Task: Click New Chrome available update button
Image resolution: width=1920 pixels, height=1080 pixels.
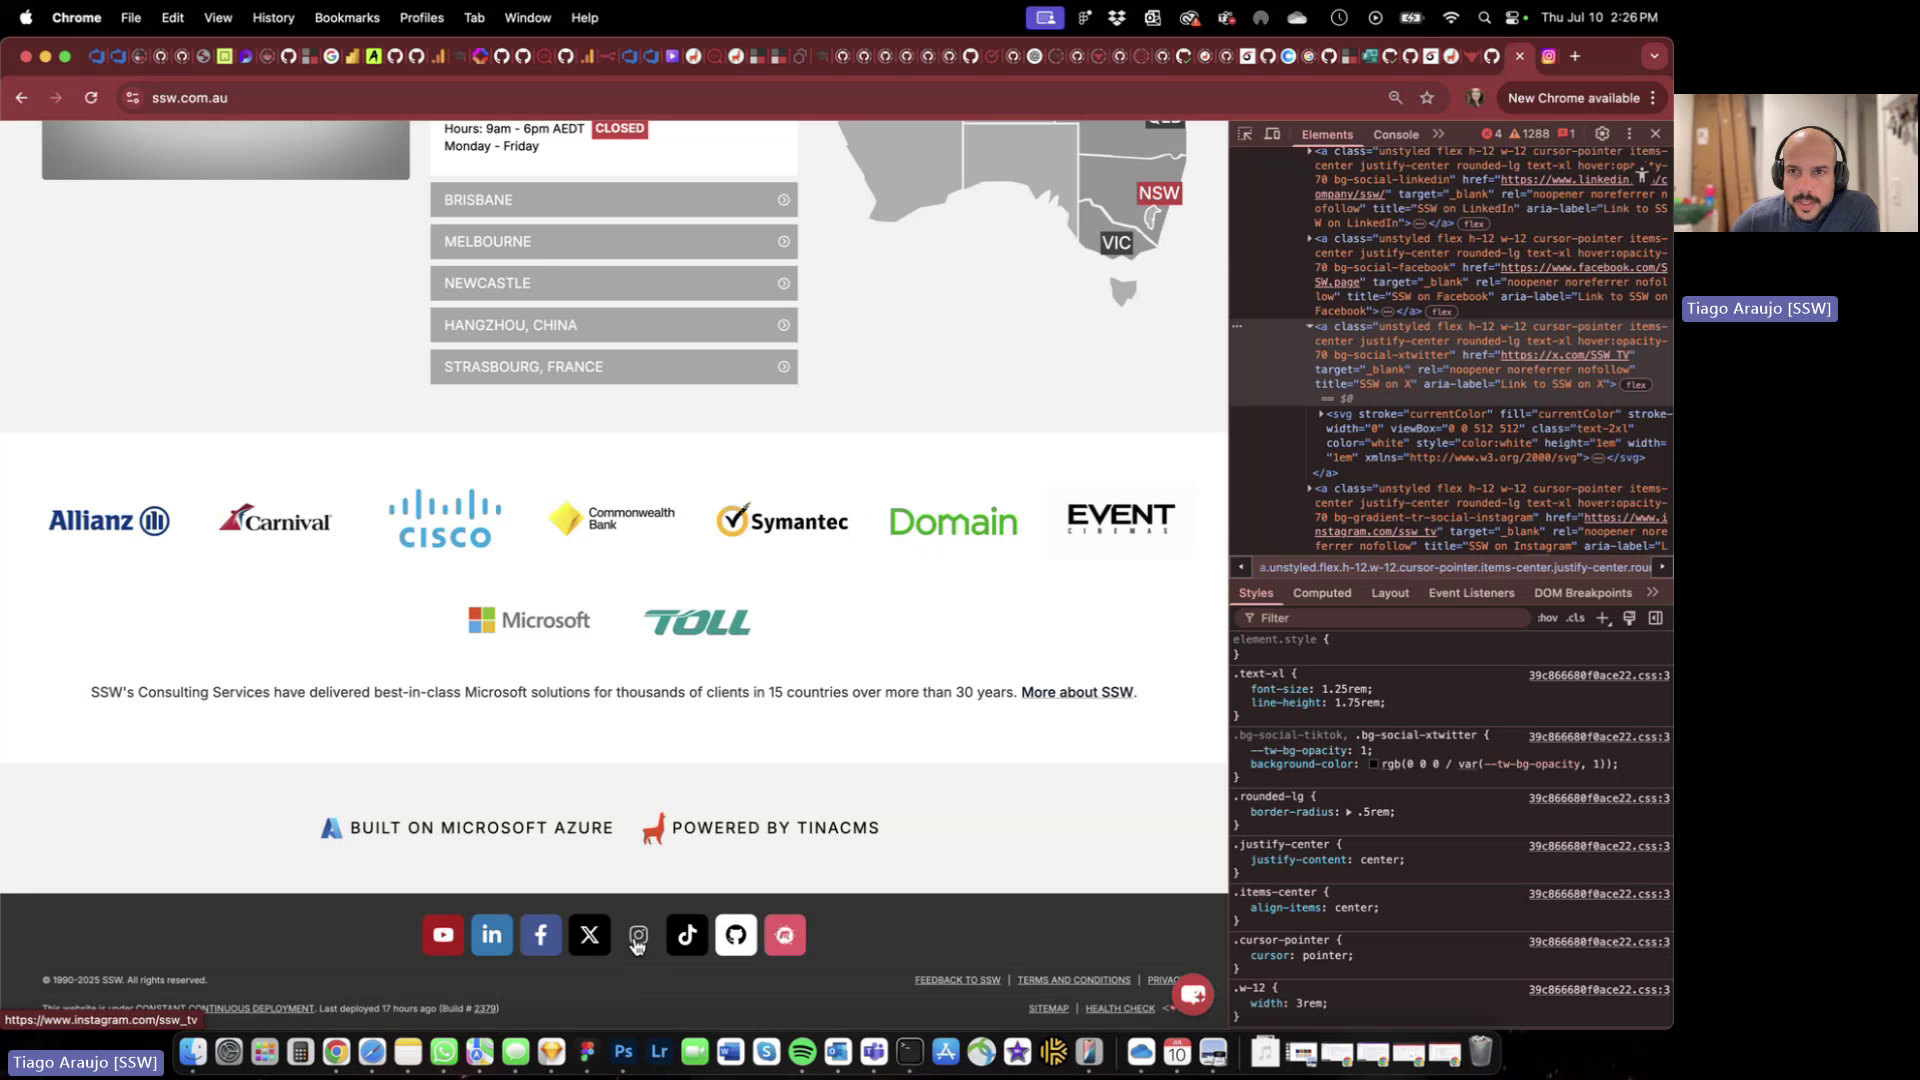Action: point(1573,98)
